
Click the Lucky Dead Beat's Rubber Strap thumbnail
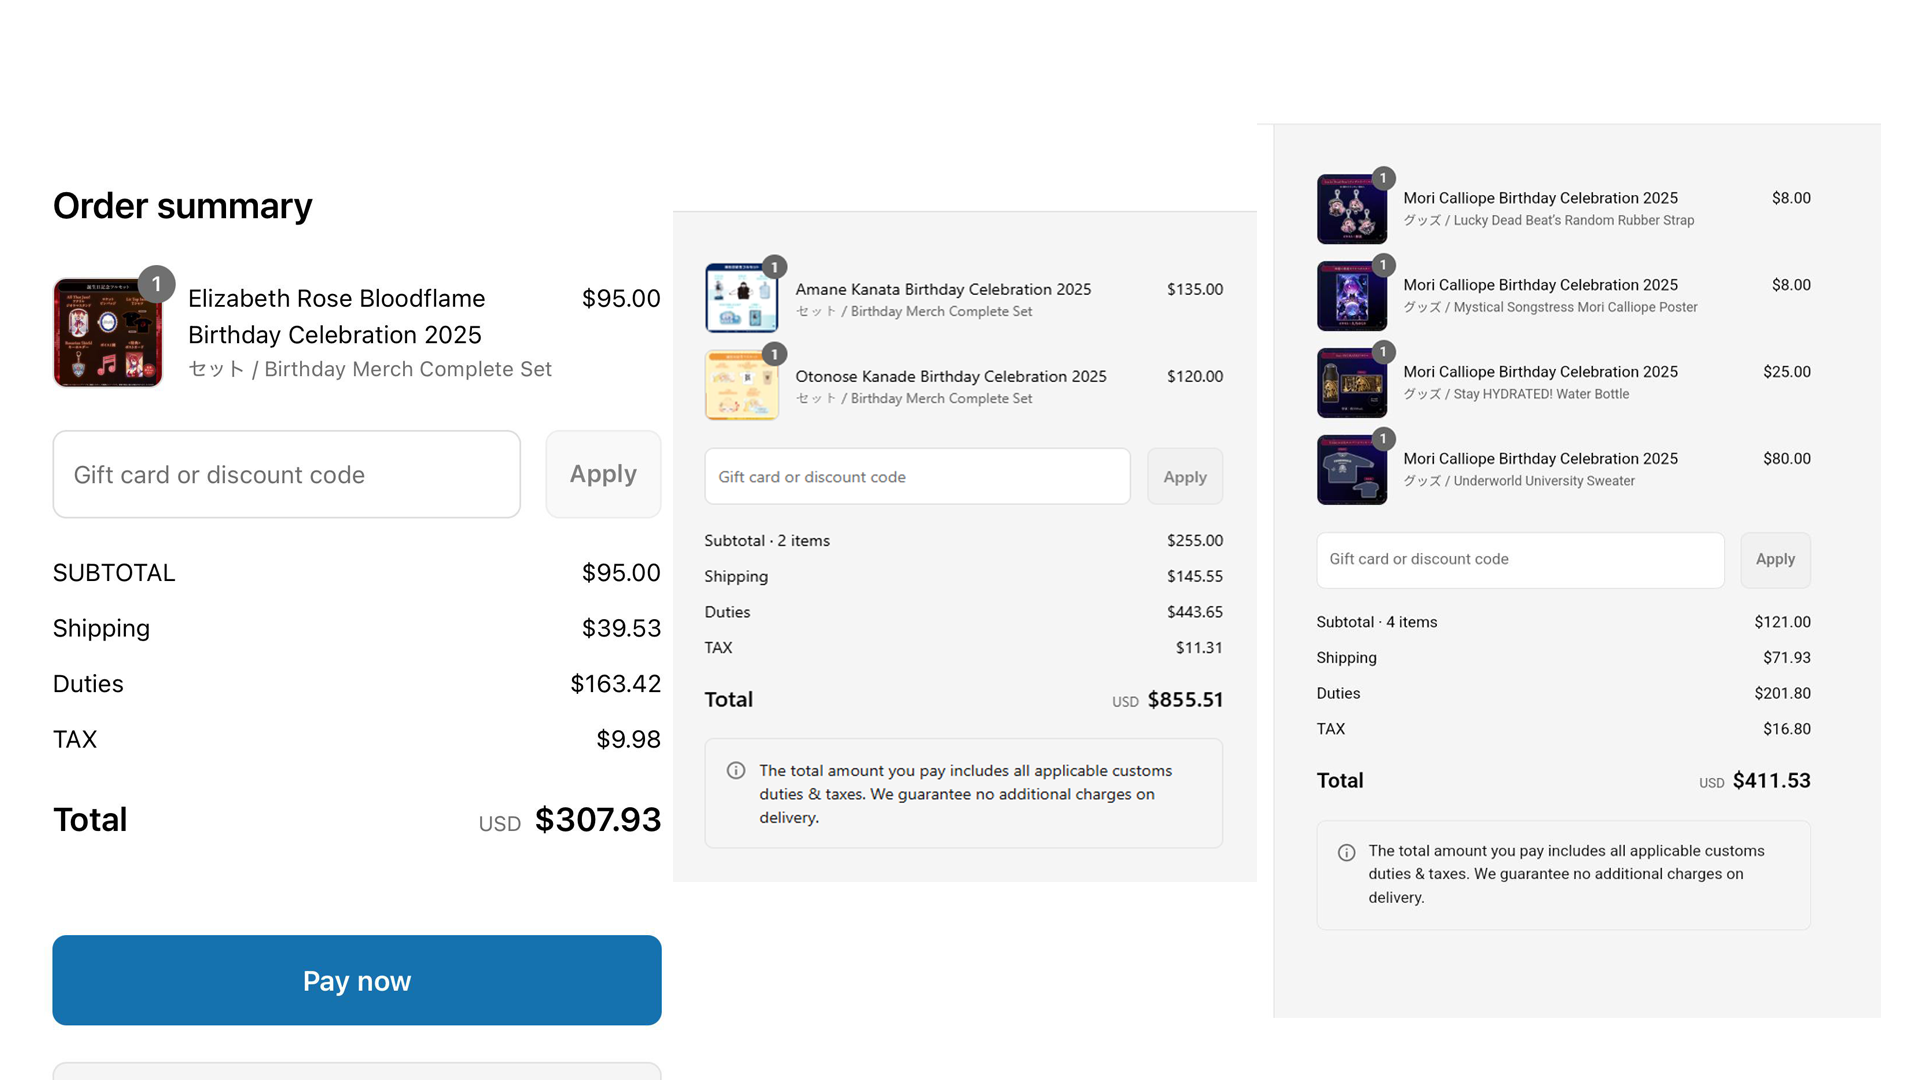click(1351, 210)
